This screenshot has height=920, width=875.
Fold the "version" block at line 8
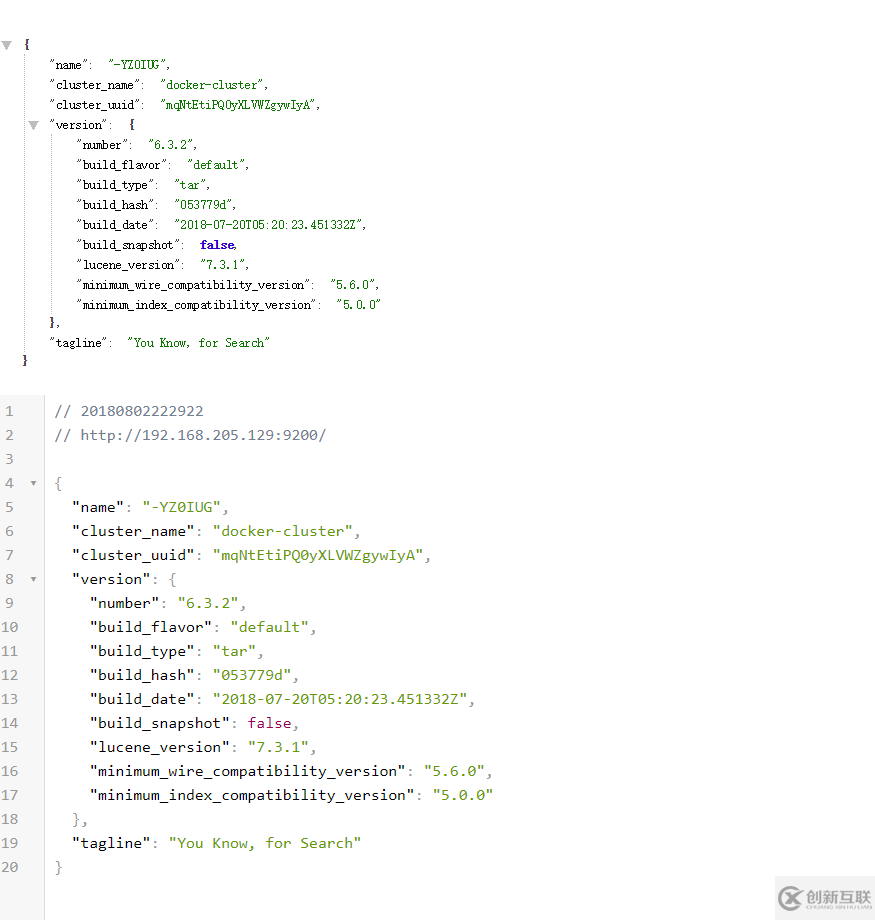click(x=33, y=579)
